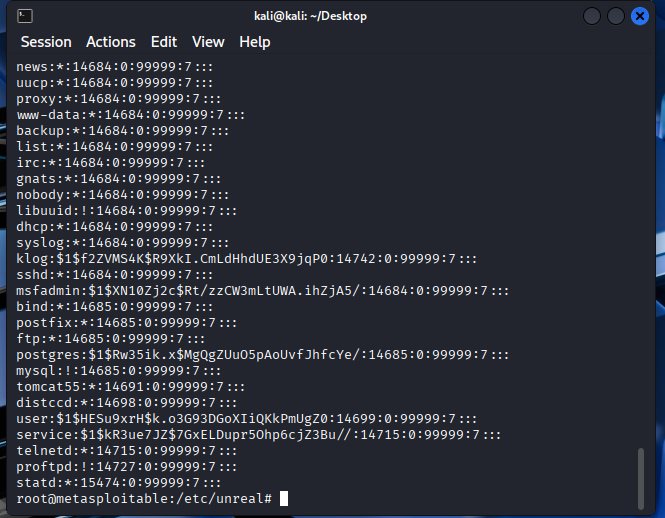Click the proftpd:!:14727 line
The image size is (665, 518).
point(127,467)
